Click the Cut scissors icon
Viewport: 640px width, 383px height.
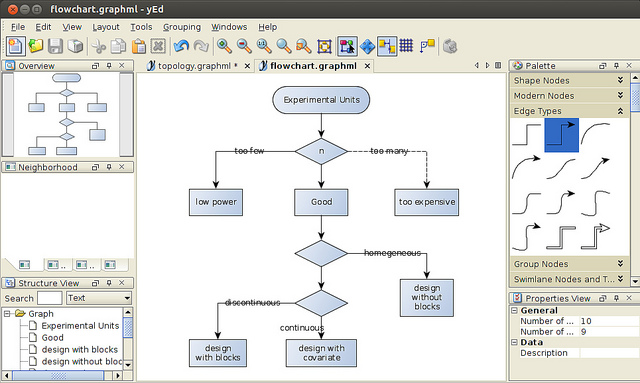click(98, 46)
